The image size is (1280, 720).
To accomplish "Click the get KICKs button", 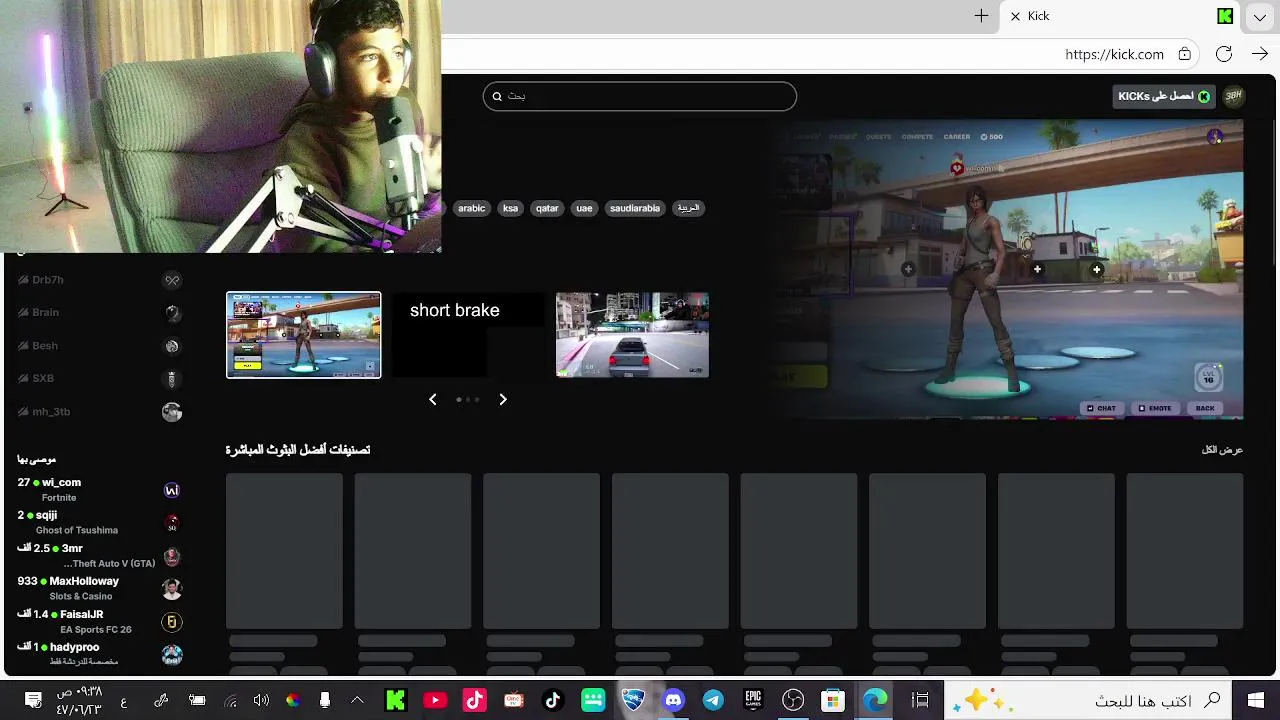I will (1164, 96).
